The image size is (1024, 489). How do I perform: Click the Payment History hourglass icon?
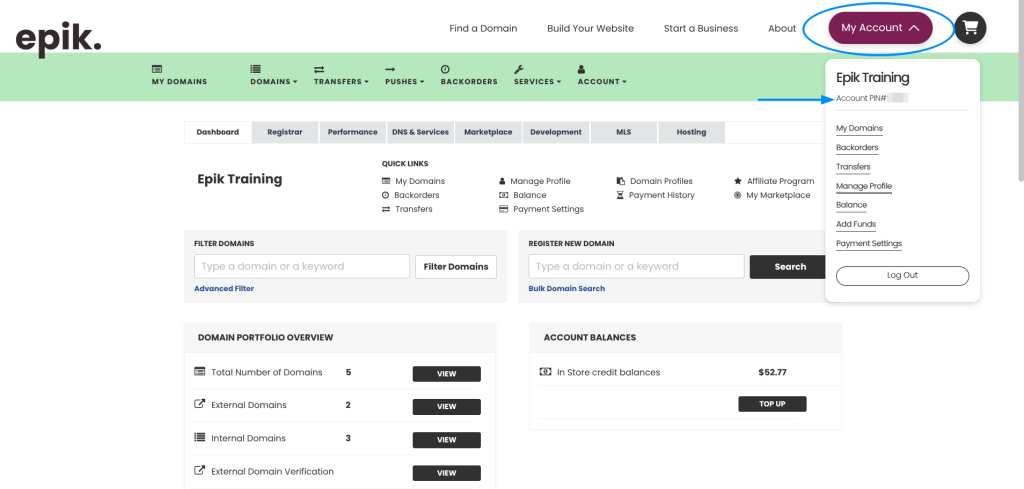[620, 195]
